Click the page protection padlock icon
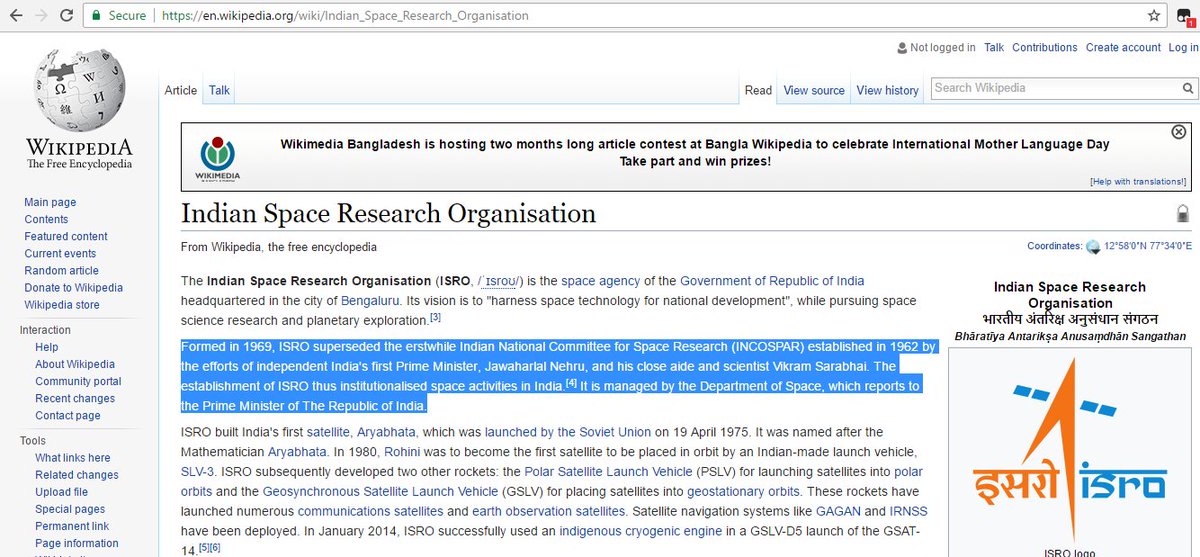Screen dimensions: 1200x557 1183,213
